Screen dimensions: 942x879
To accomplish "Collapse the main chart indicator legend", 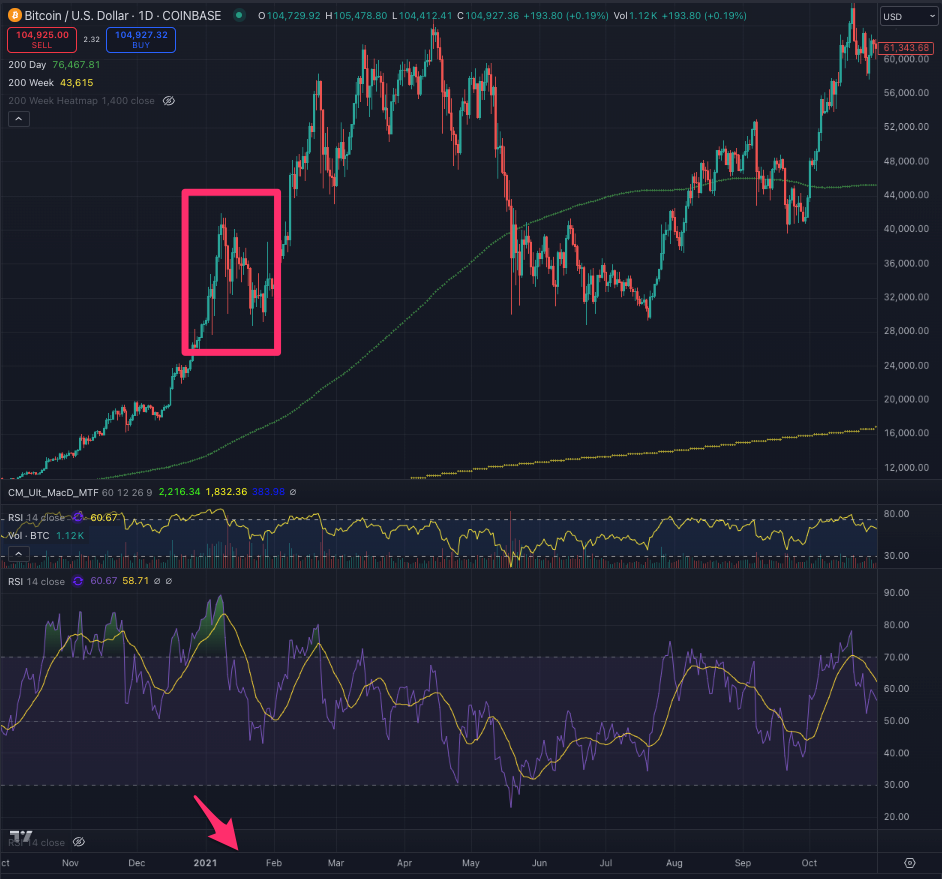I will tap(19, 119).
